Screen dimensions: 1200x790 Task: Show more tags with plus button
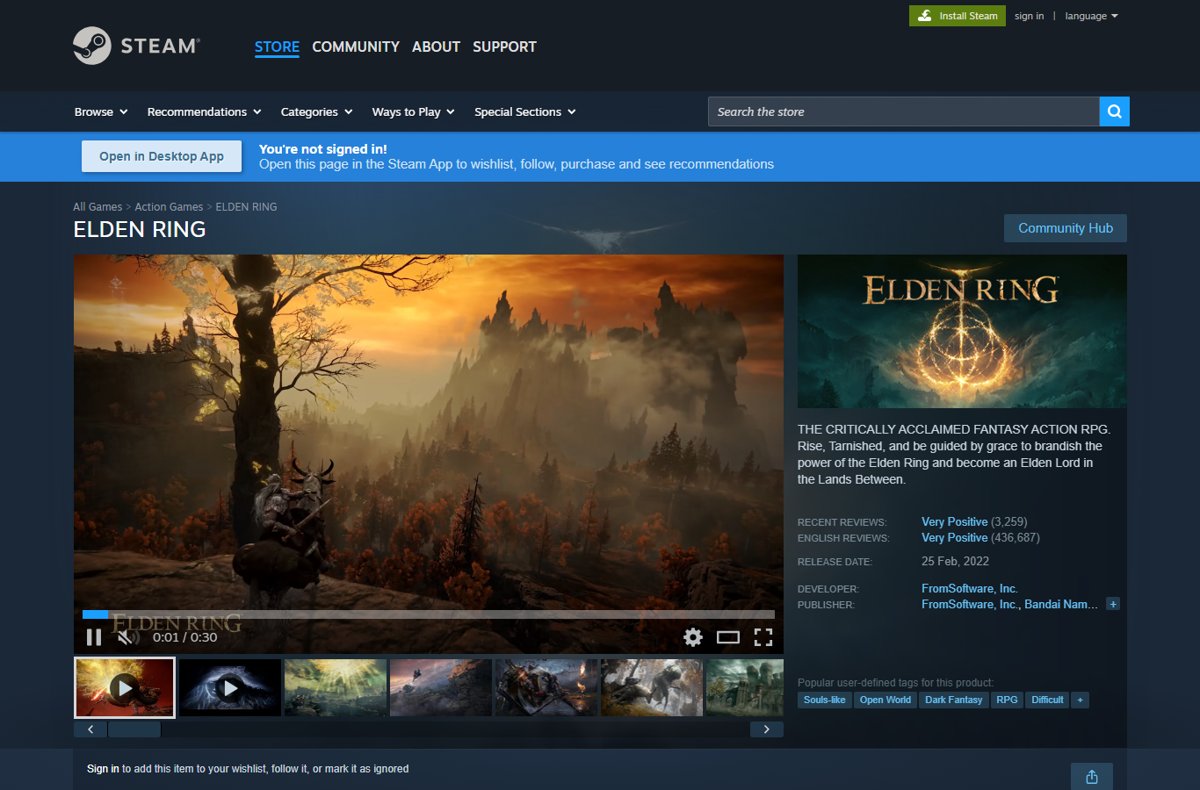click(1079, 700)
